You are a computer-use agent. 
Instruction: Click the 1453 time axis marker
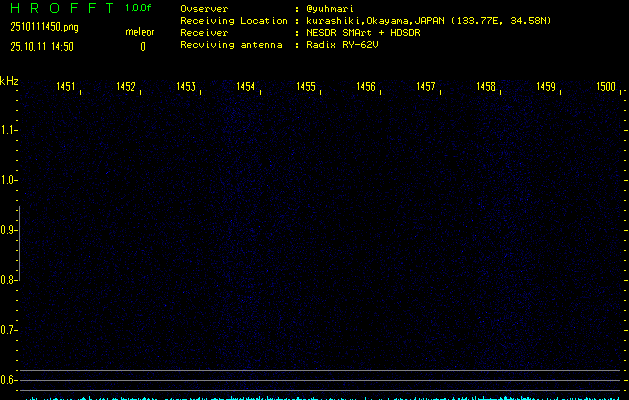point(186,87)
